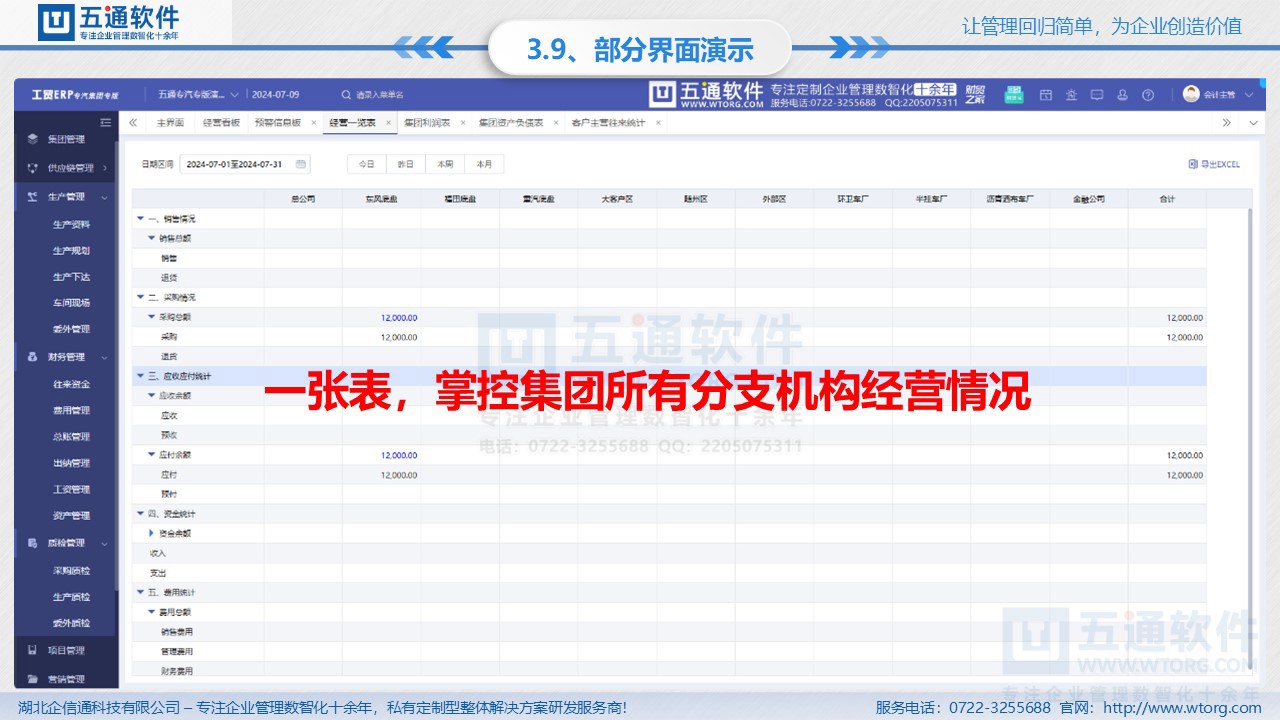Click the 东风底盘 column header
The width and height of the screenshot is (1280, 720).
point(381,199)
